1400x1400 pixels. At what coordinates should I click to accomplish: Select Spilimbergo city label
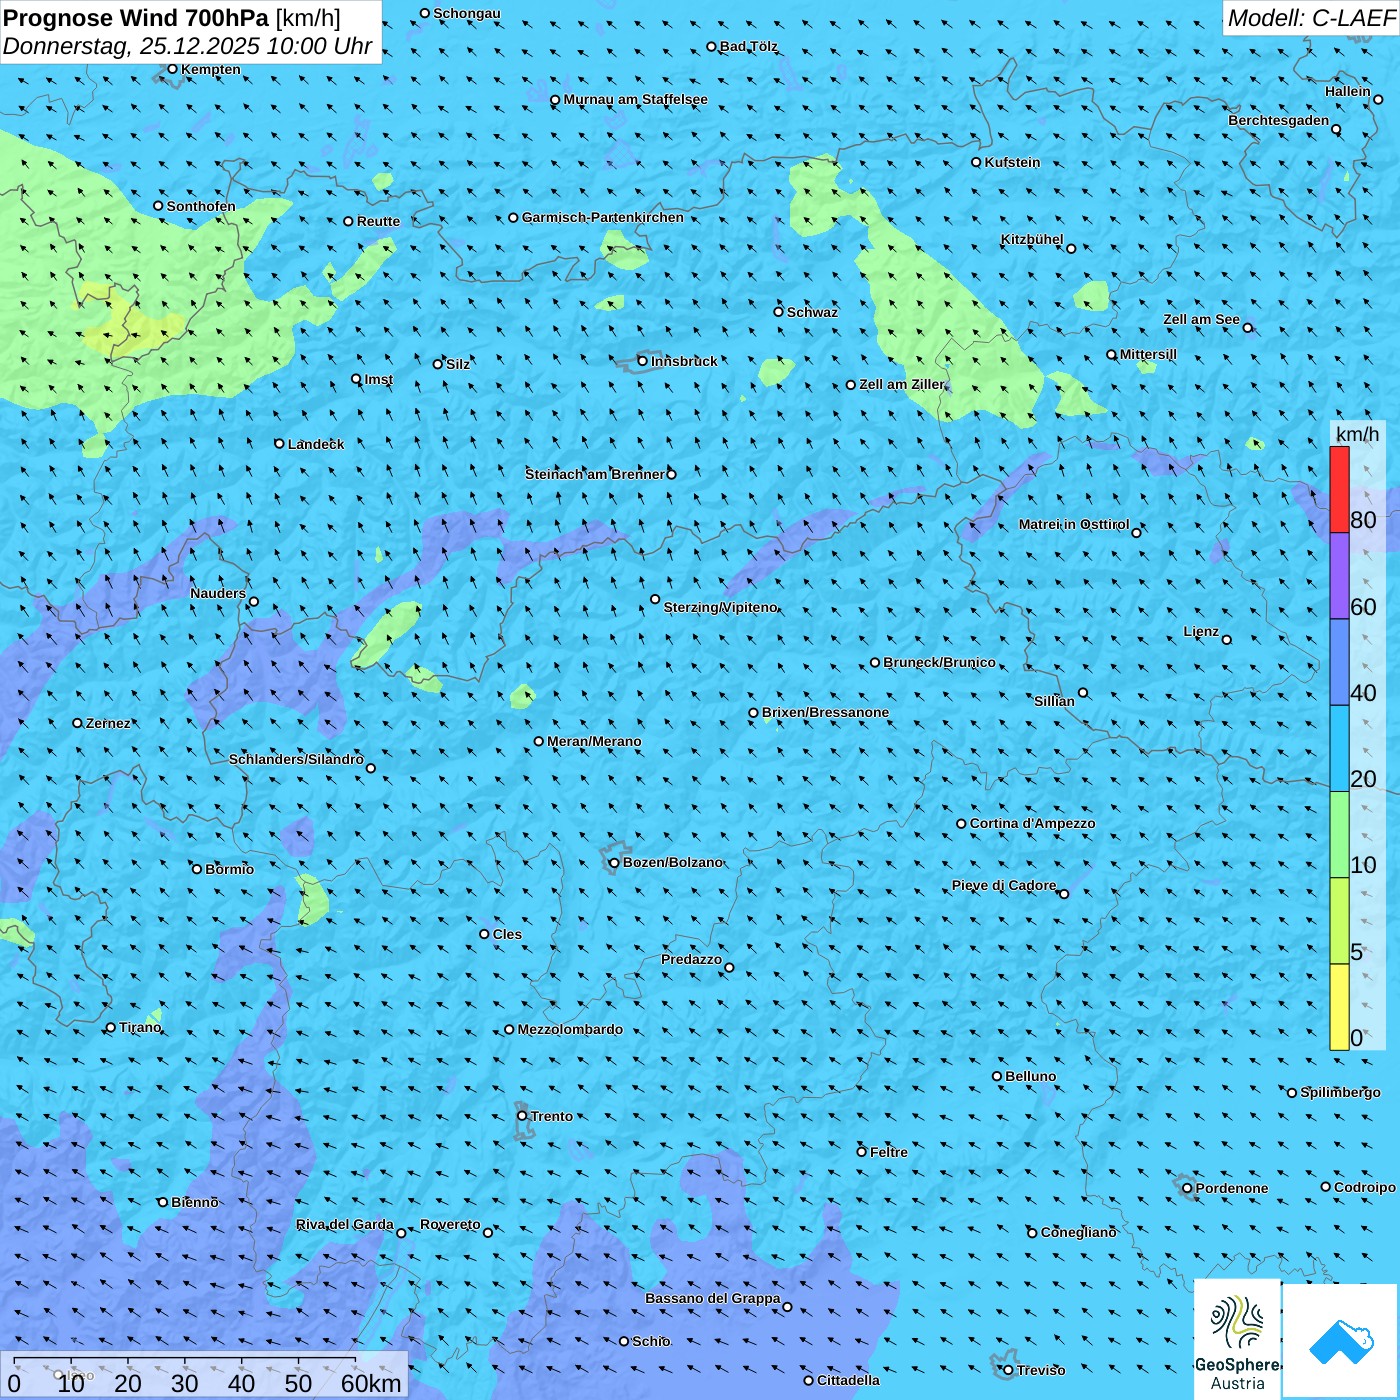pyautogui.click(x=1340, y=1093)
